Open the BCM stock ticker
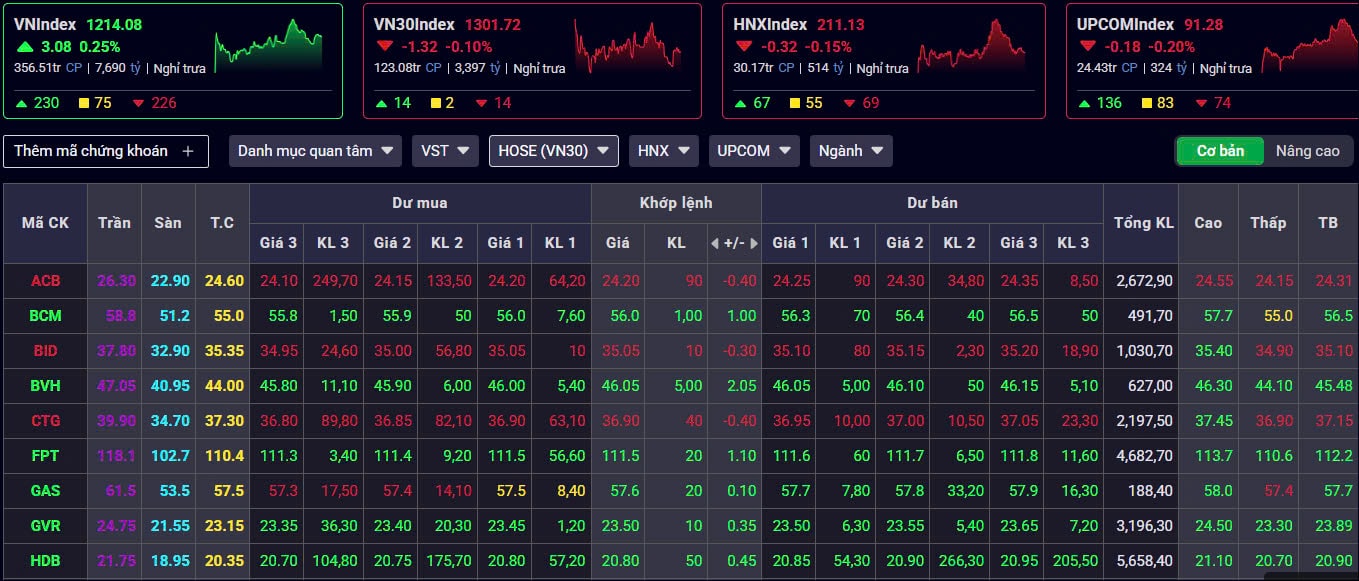1359x581 pixels. point(45,316)
